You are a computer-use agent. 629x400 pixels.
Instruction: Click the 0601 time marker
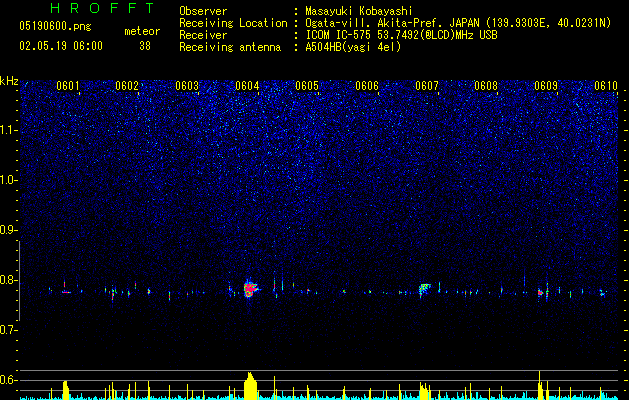67,86
